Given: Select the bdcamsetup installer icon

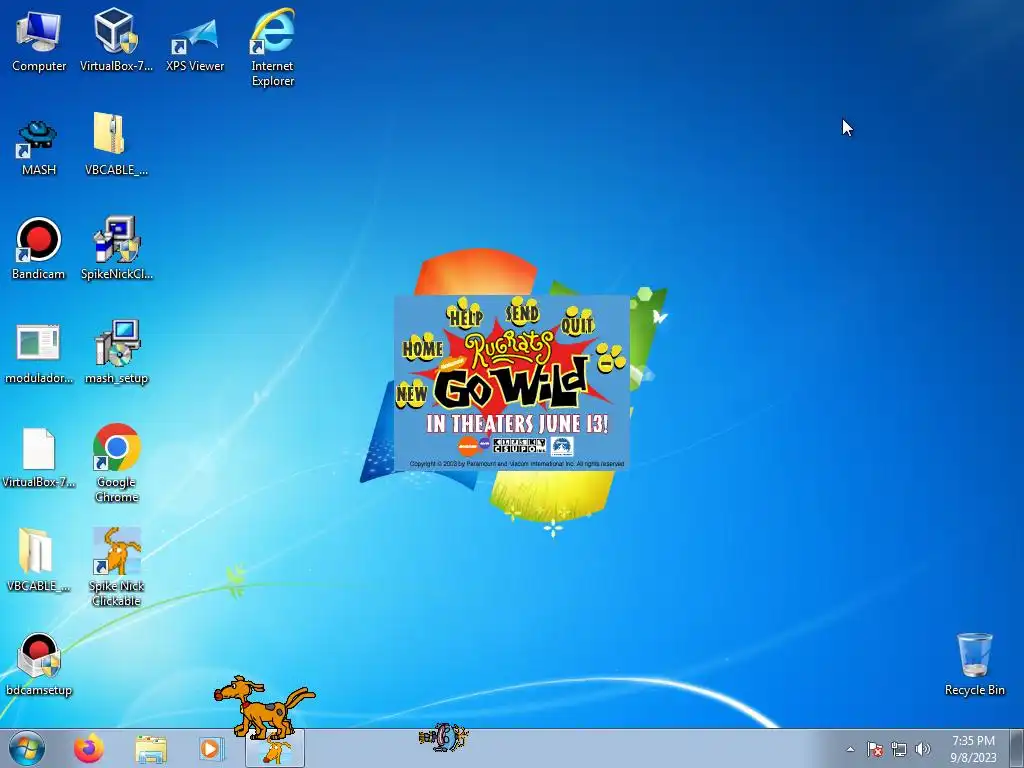Looking at the screenshot, I should click(x=39, y=665).
